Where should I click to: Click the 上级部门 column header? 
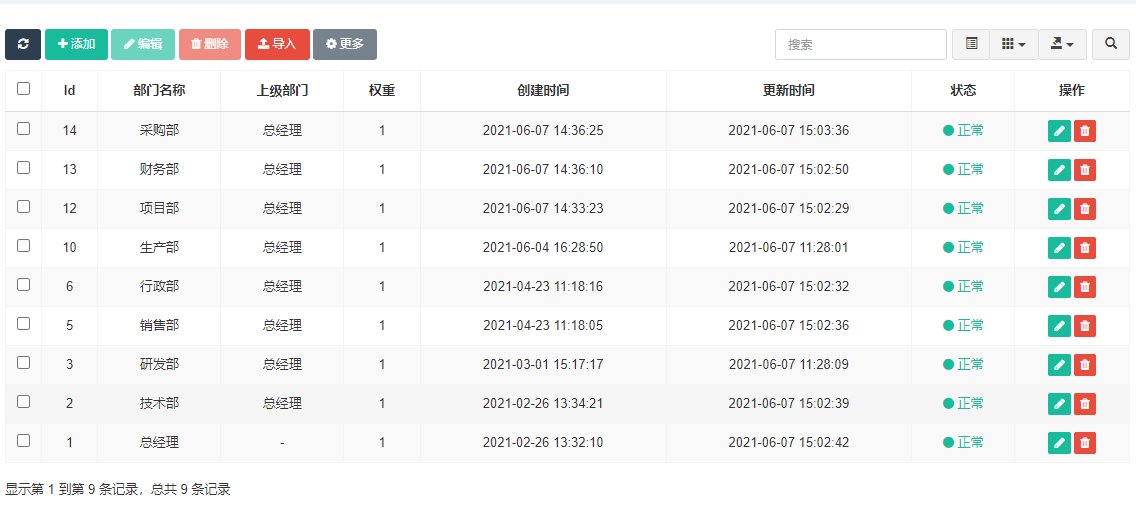(x=282, y=91)
